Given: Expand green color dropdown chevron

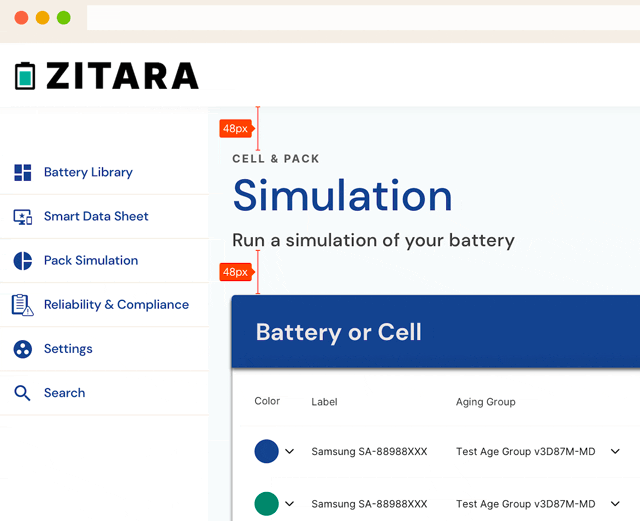Looking at the screenshot, I should pyautogui.click(x=289, y=503).
